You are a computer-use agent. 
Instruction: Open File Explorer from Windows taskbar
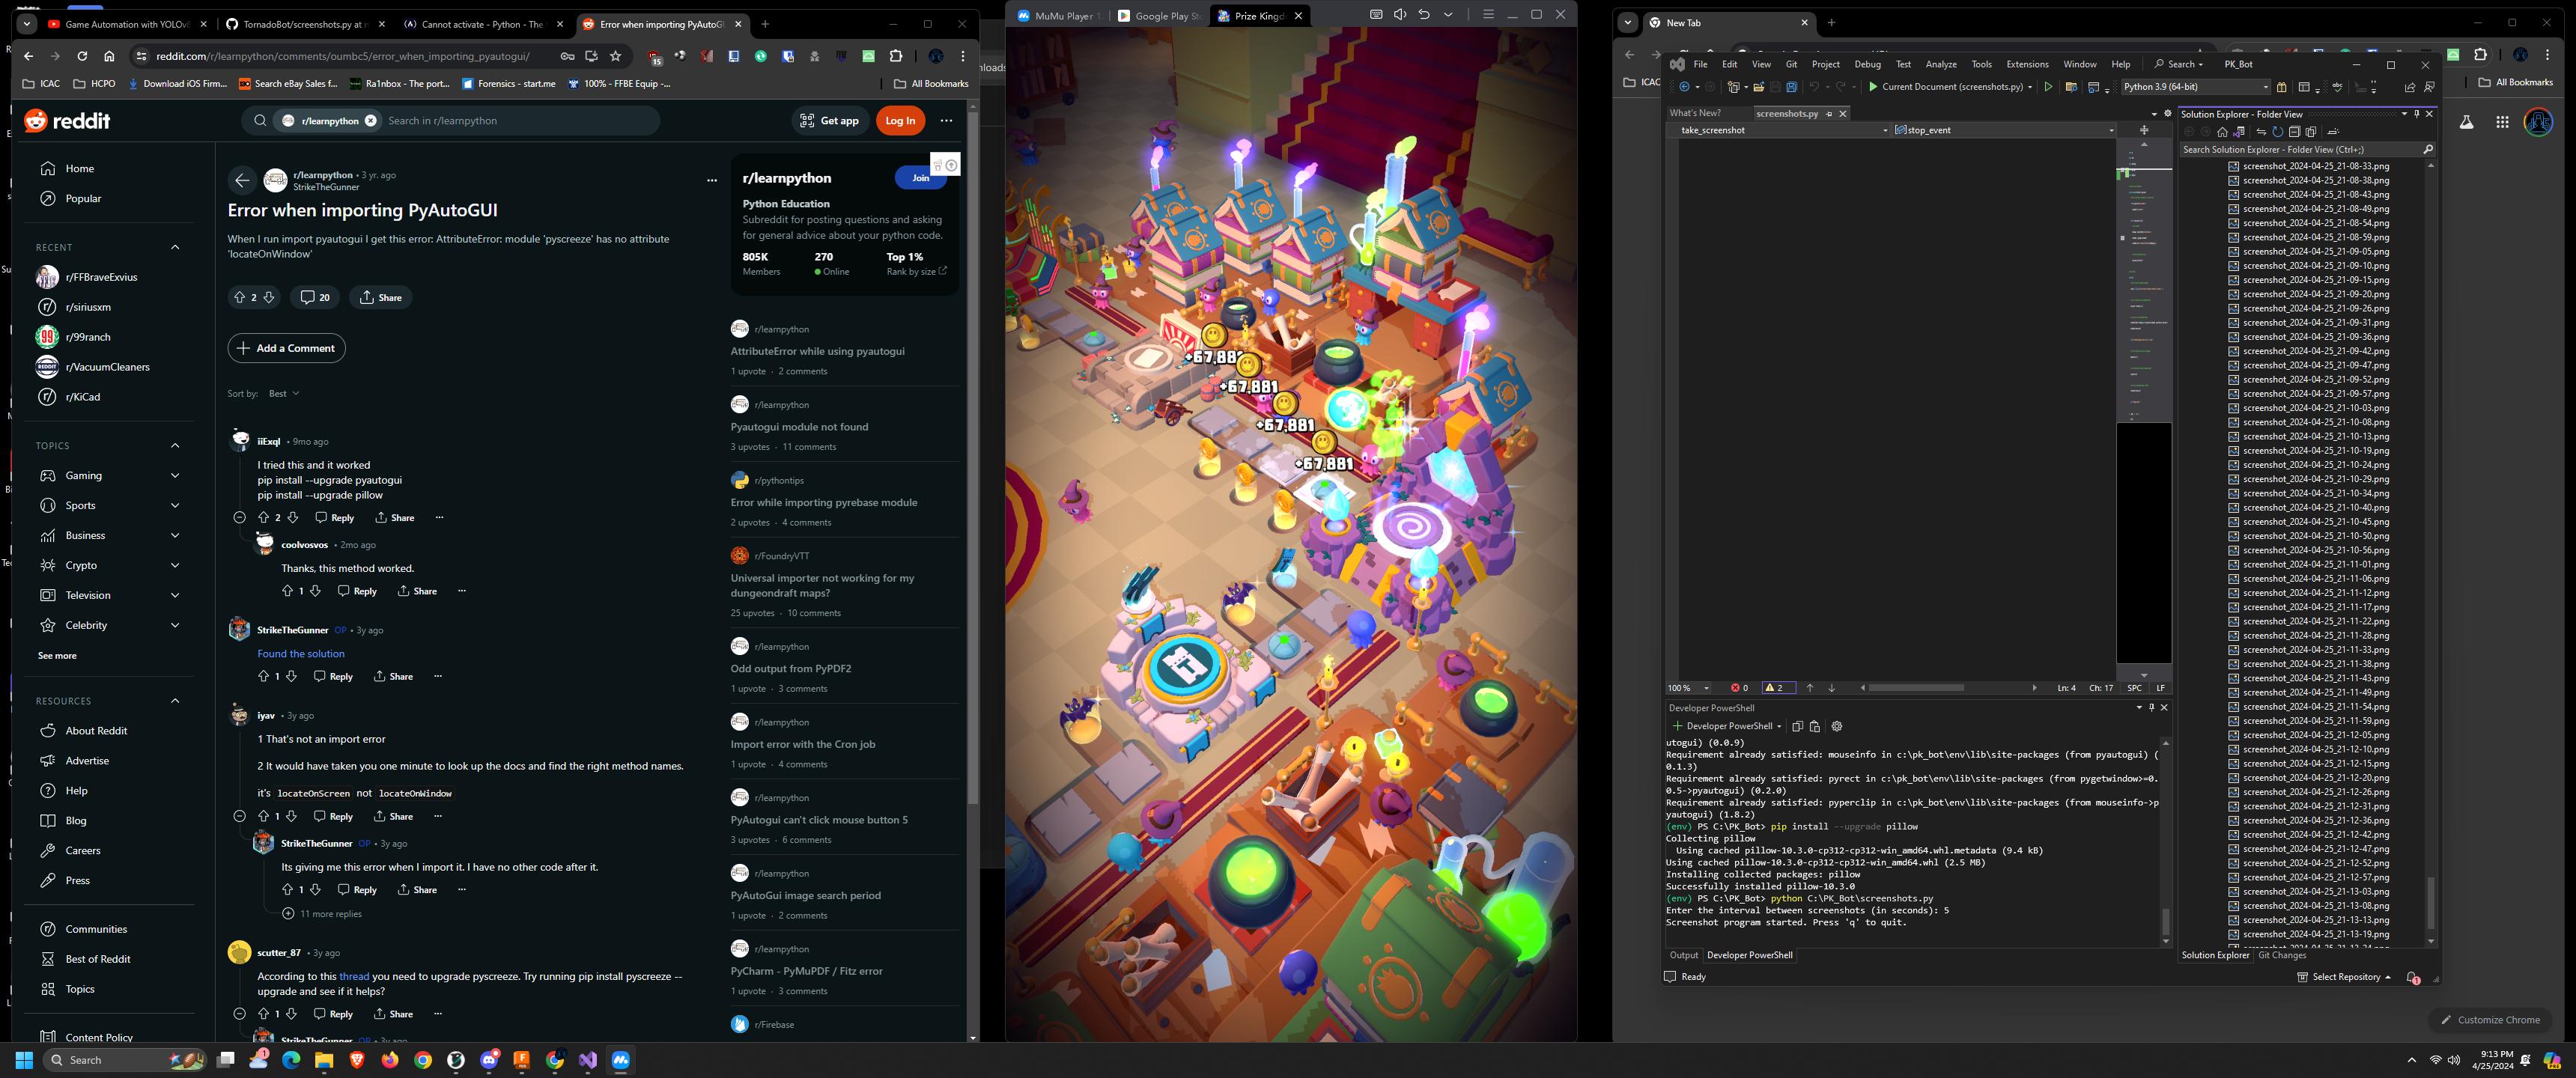pyautogui.click(x=324, y=1060)
